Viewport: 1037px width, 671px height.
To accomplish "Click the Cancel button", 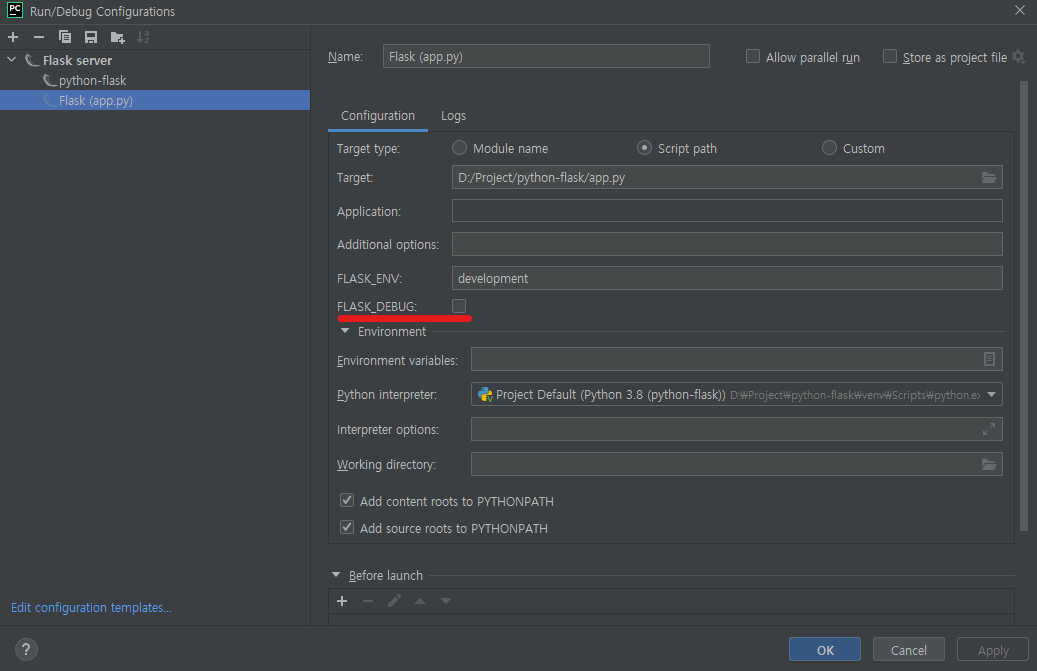I will coord(909,650).
